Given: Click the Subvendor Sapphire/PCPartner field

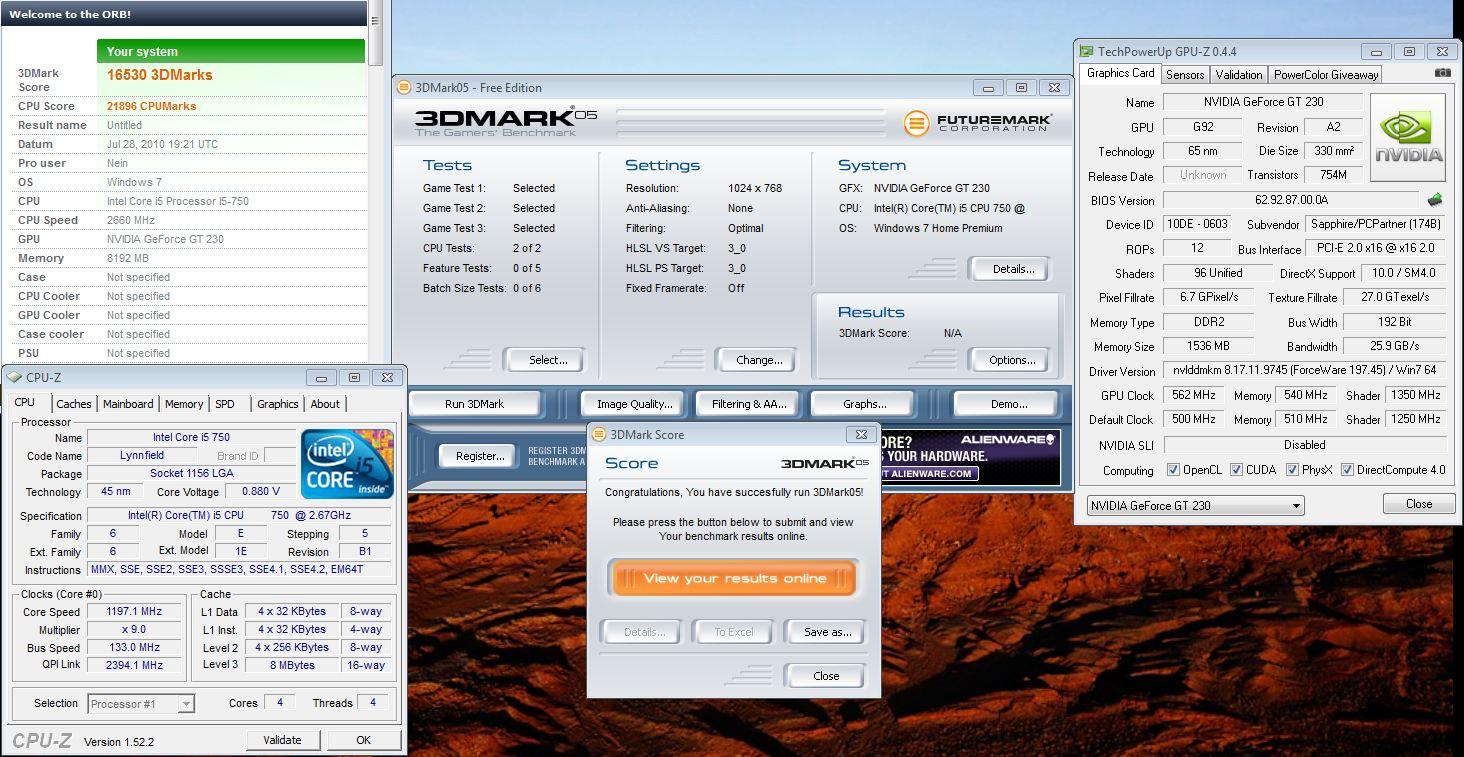Looking at the screenshot, I should coord(1375,224).
